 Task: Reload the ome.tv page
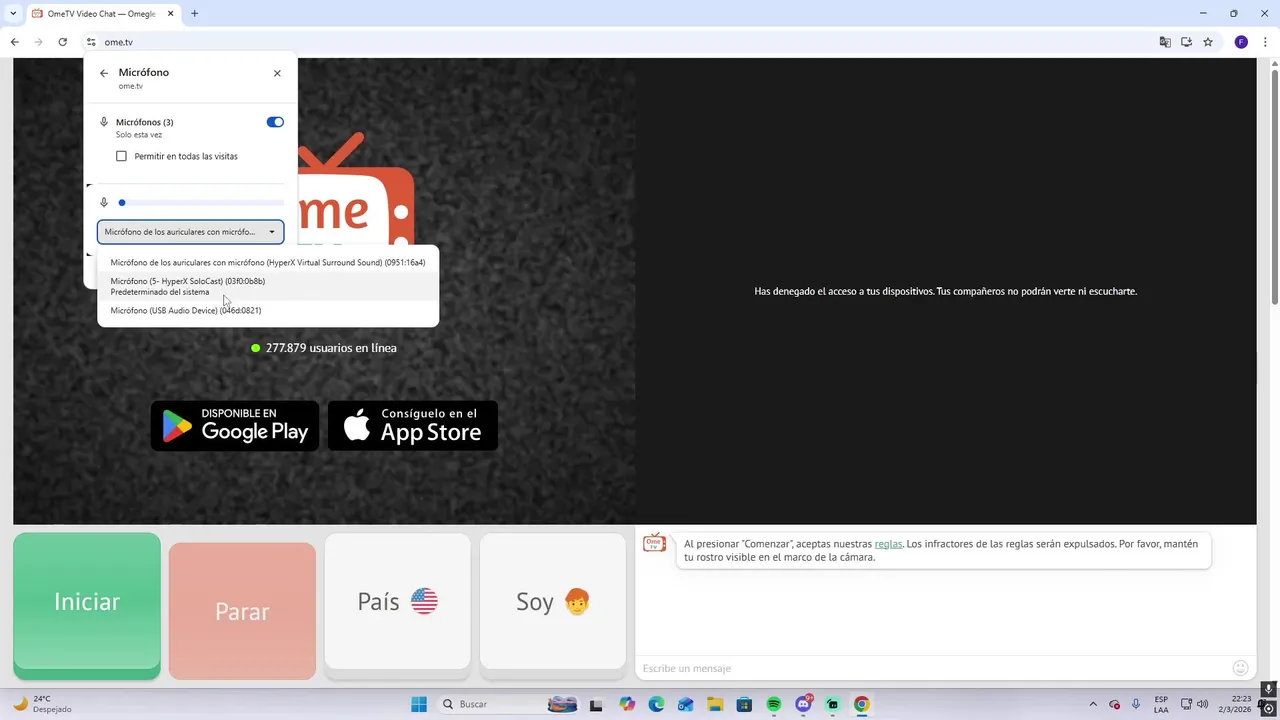point(62,42)
